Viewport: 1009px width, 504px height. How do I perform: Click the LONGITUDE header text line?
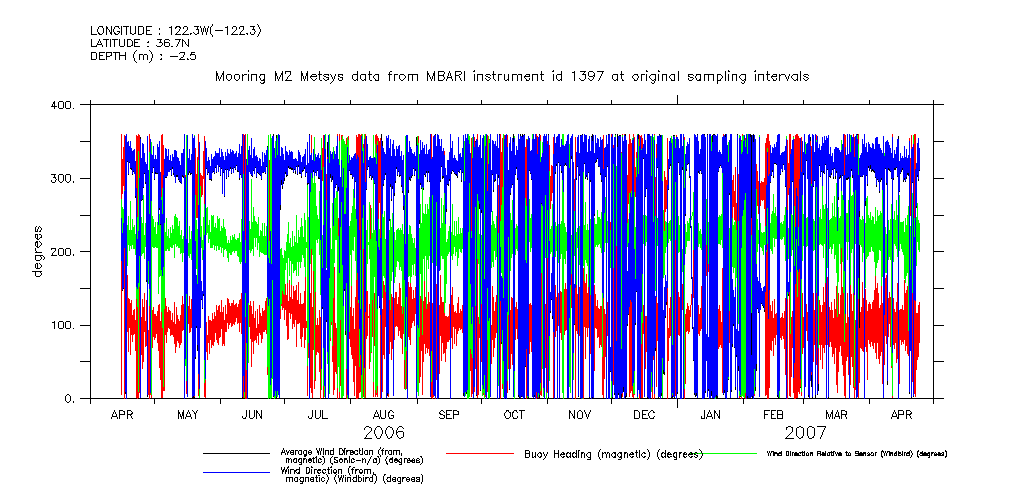click(176, 30)
